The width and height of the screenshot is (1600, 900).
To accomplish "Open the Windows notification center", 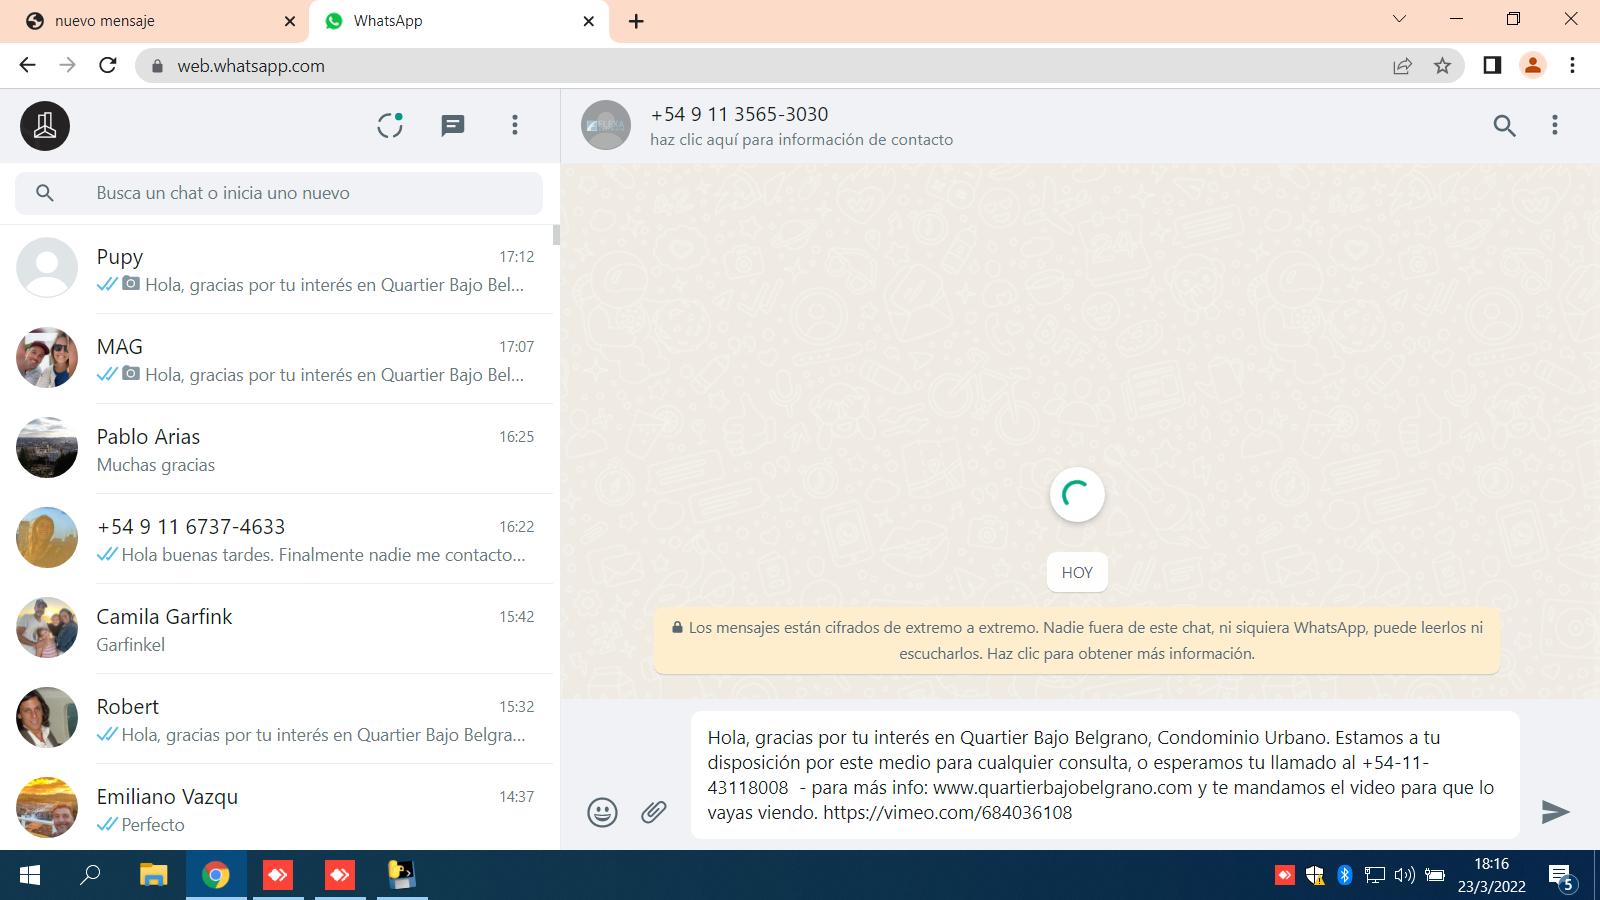I will 1562,877.
